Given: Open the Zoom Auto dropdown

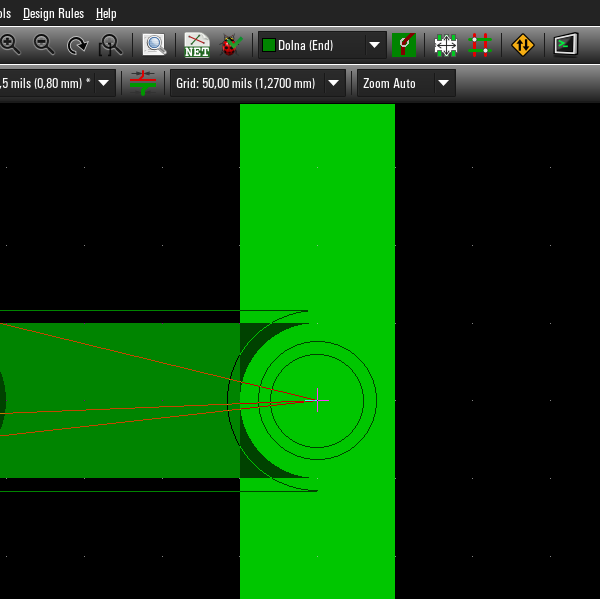Looking at the screenshot, I should pos(443,83).
